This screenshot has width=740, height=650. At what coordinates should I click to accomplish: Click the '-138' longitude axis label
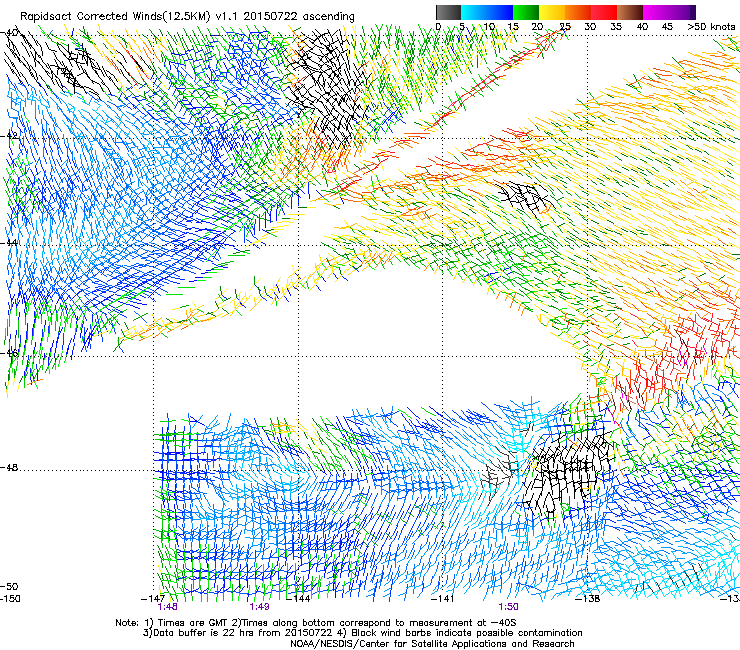[588, 598]
